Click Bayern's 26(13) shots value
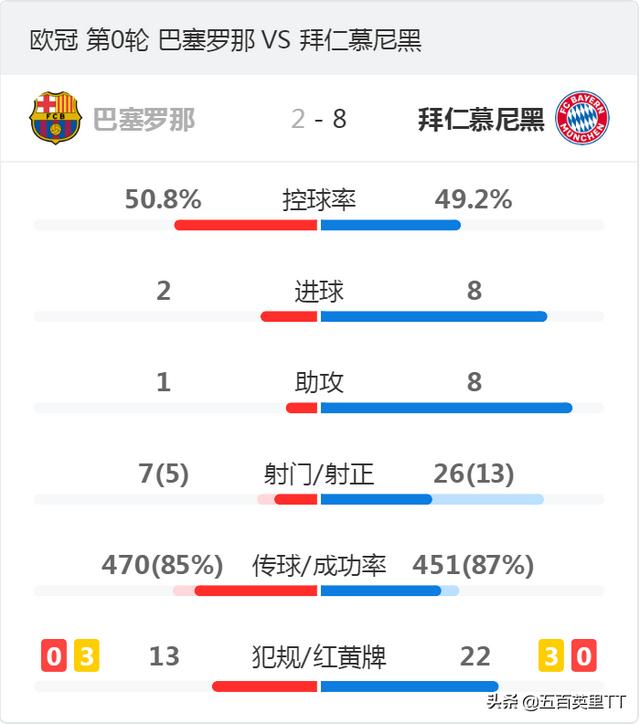Image resolution: width=640 pixels, height=724 pixels. [x=474, y=474]
